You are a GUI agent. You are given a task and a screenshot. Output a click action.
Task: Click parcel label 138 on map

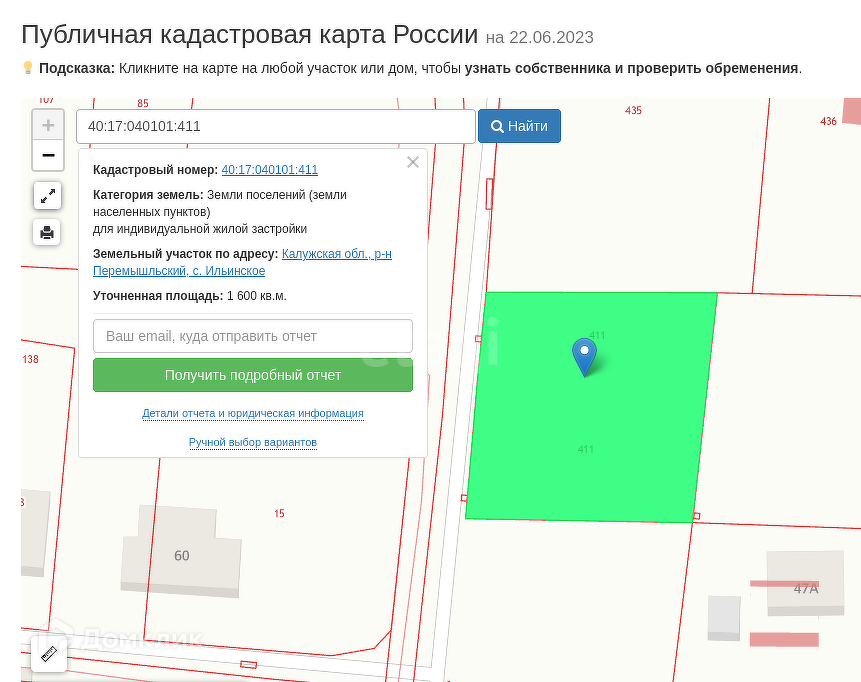coord(31,359)
